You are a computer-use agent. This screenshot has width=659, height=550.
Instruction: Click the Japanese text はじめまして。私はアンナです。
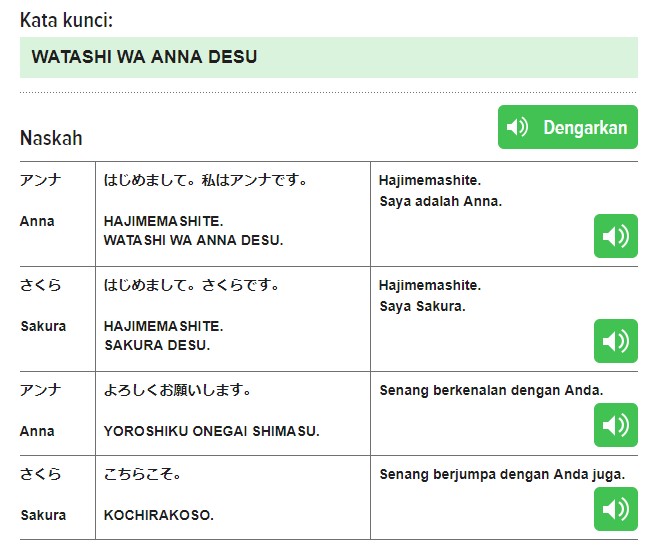(x=206, y=181)
